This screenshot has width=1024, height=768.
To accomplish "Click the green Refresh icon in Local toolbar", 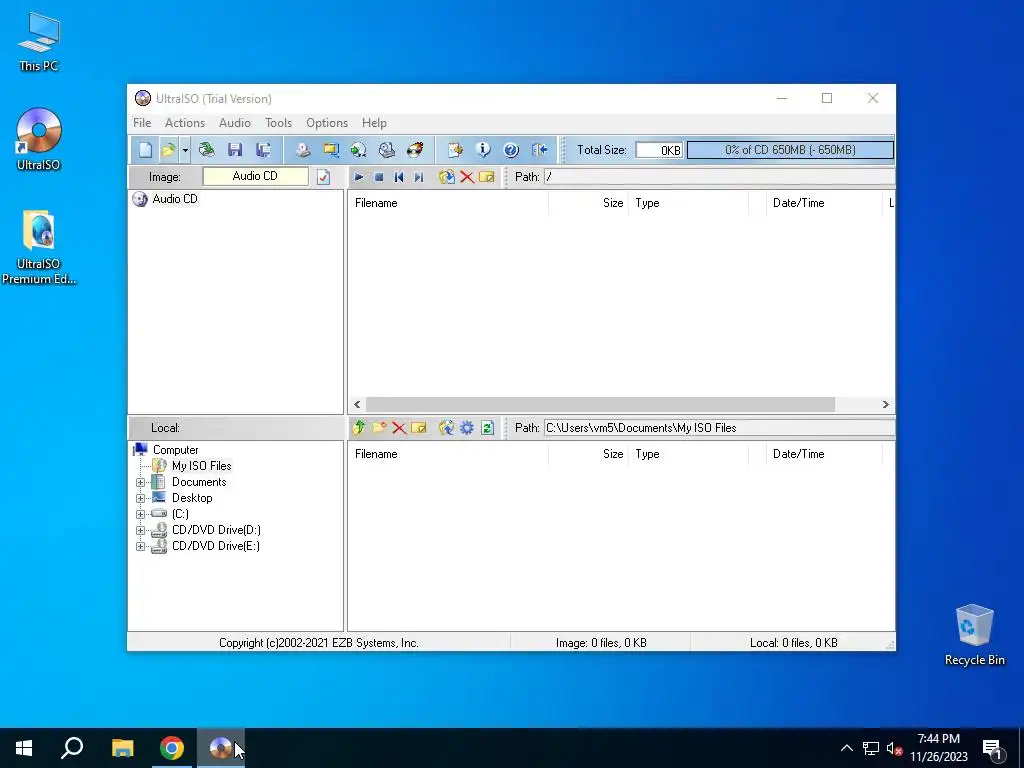I will pyautogui.click(x=487, y=428).
